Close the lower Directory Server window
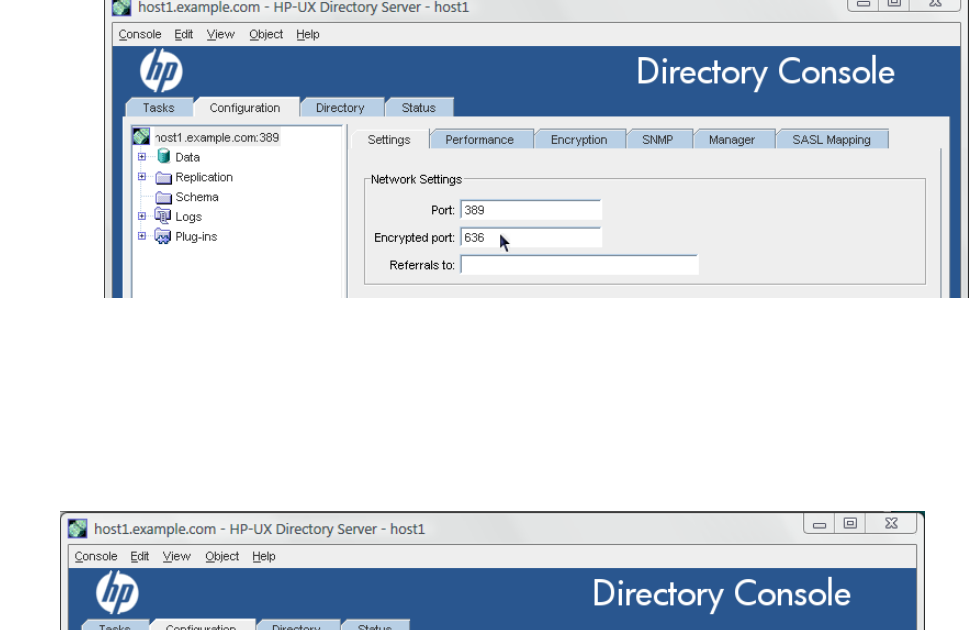 coord(891,524)
